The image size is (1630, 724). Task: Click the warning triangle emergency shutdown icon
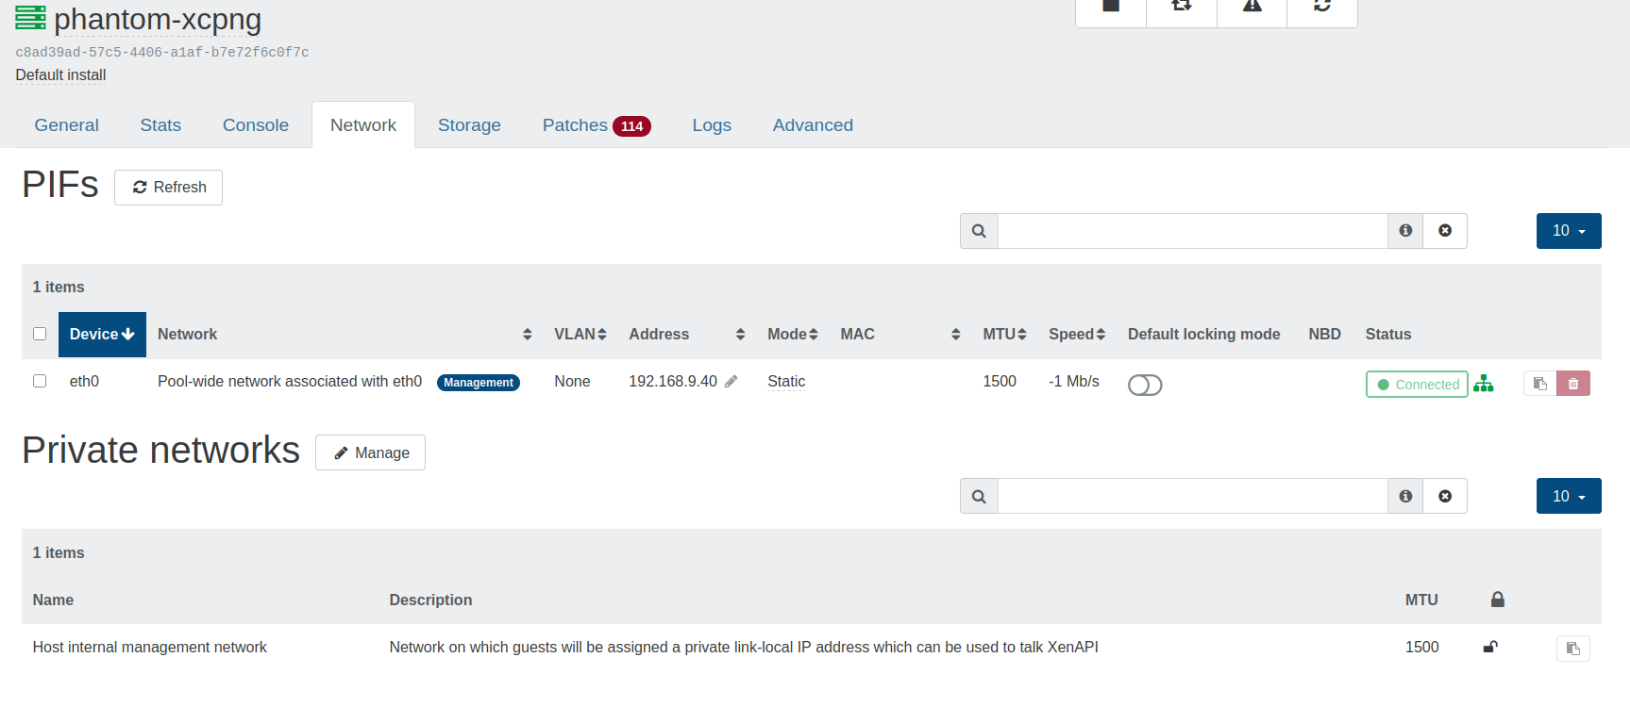[1252, 7]
